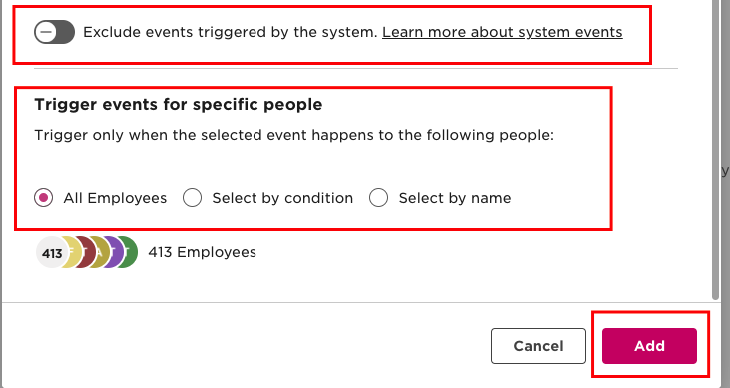Screen dimensions: 730x388
Task: Toggle the exclude system events switch
Action: tap(54, 32)
